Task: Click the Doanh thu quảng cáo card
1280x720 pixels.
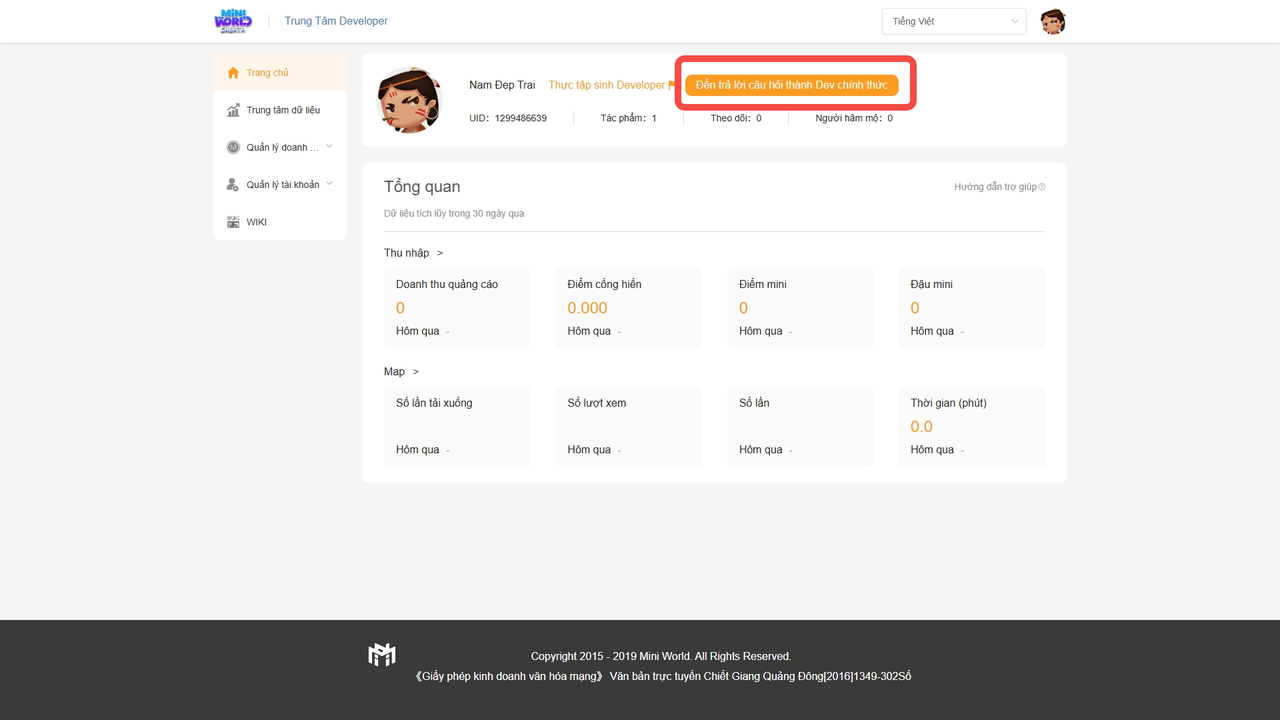Action: point(457,308)
